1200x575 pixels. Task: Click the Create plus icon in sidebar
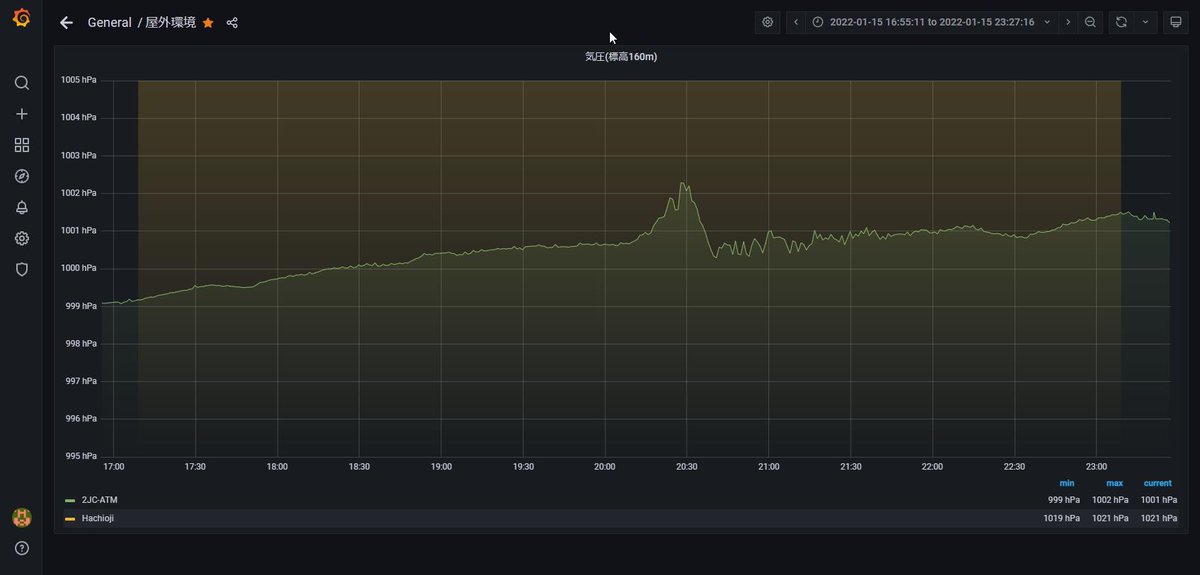tap(21, 114)
